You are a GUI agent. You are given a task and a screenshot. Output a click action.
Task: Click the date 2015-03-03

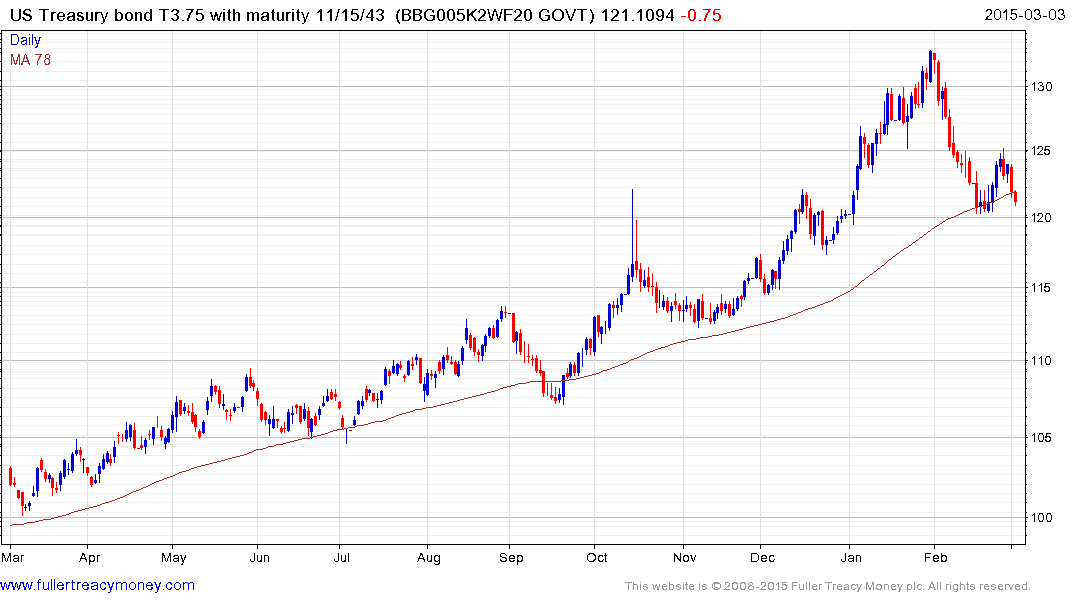pos(1025,15)
